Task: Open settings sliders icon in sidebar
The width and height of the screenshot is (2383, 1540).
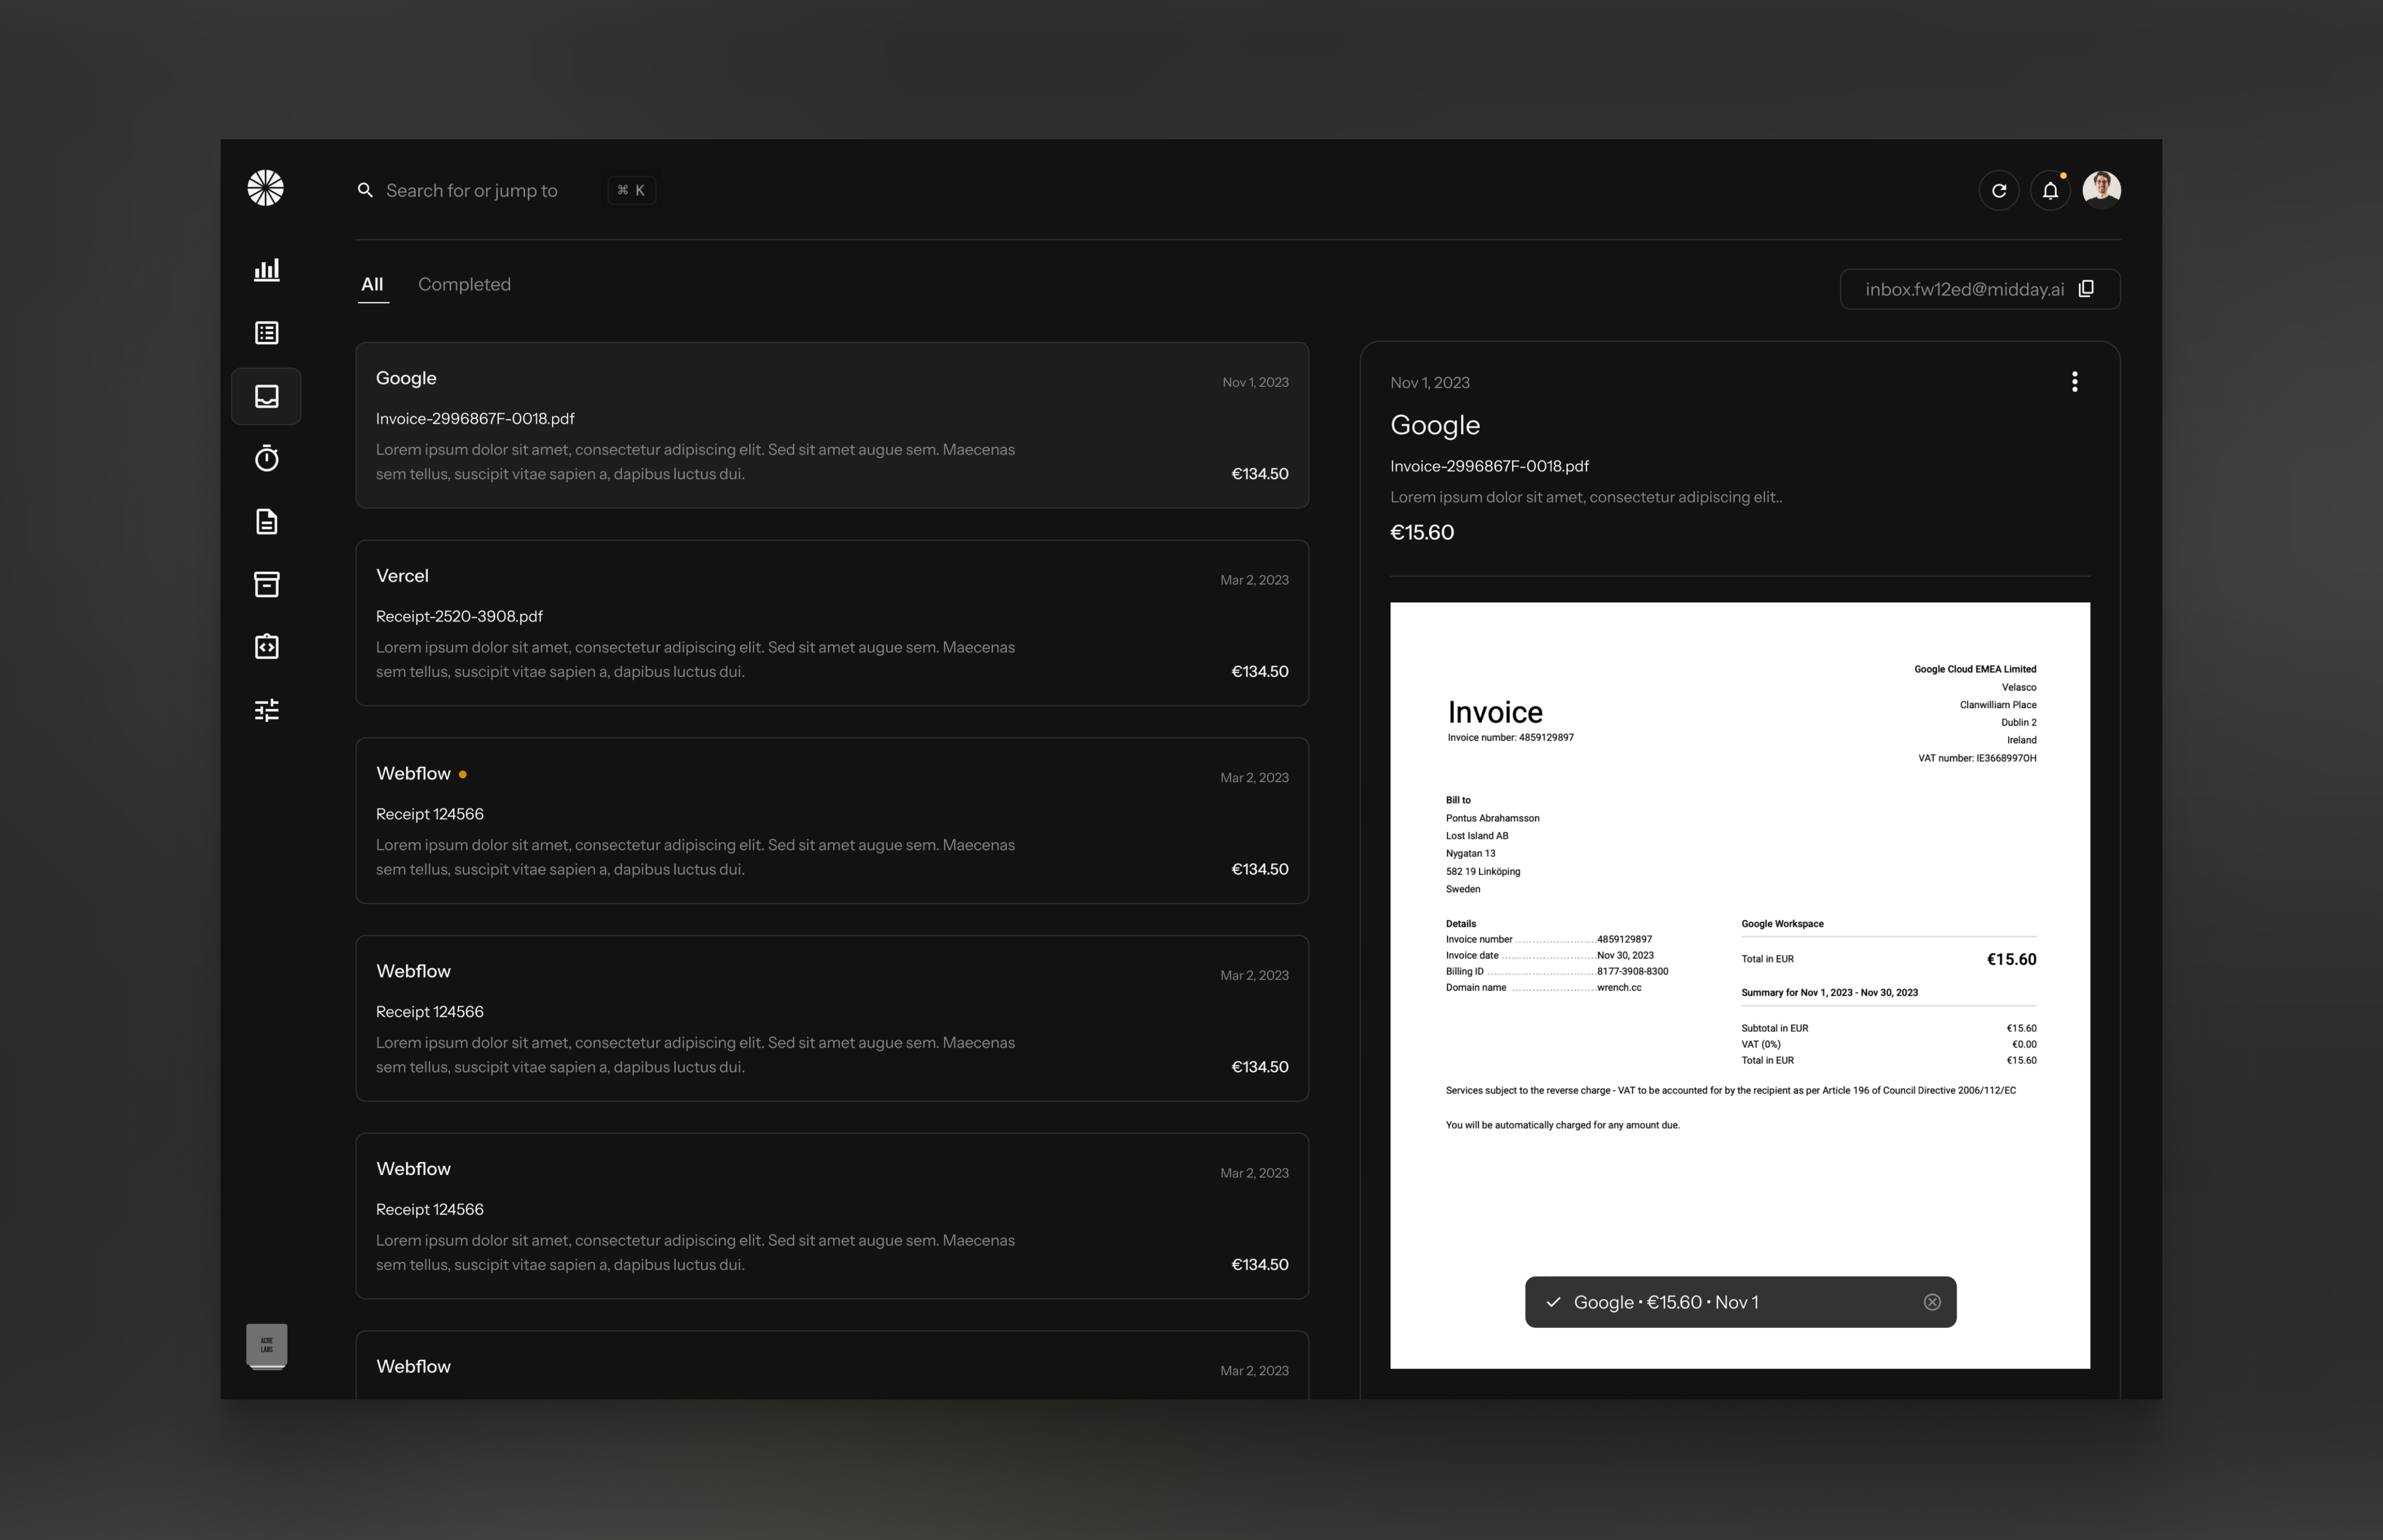Action: click(267, 710)
